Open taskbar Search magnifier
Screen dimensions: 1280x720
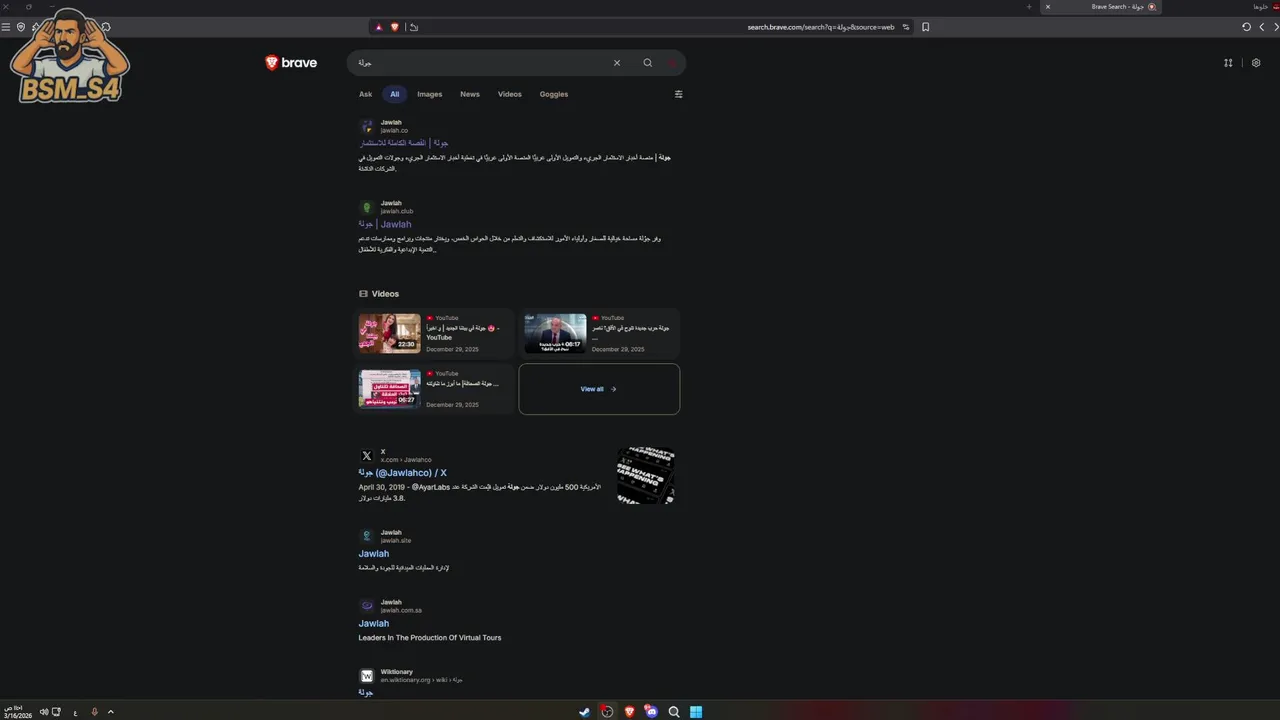[674, 712]
